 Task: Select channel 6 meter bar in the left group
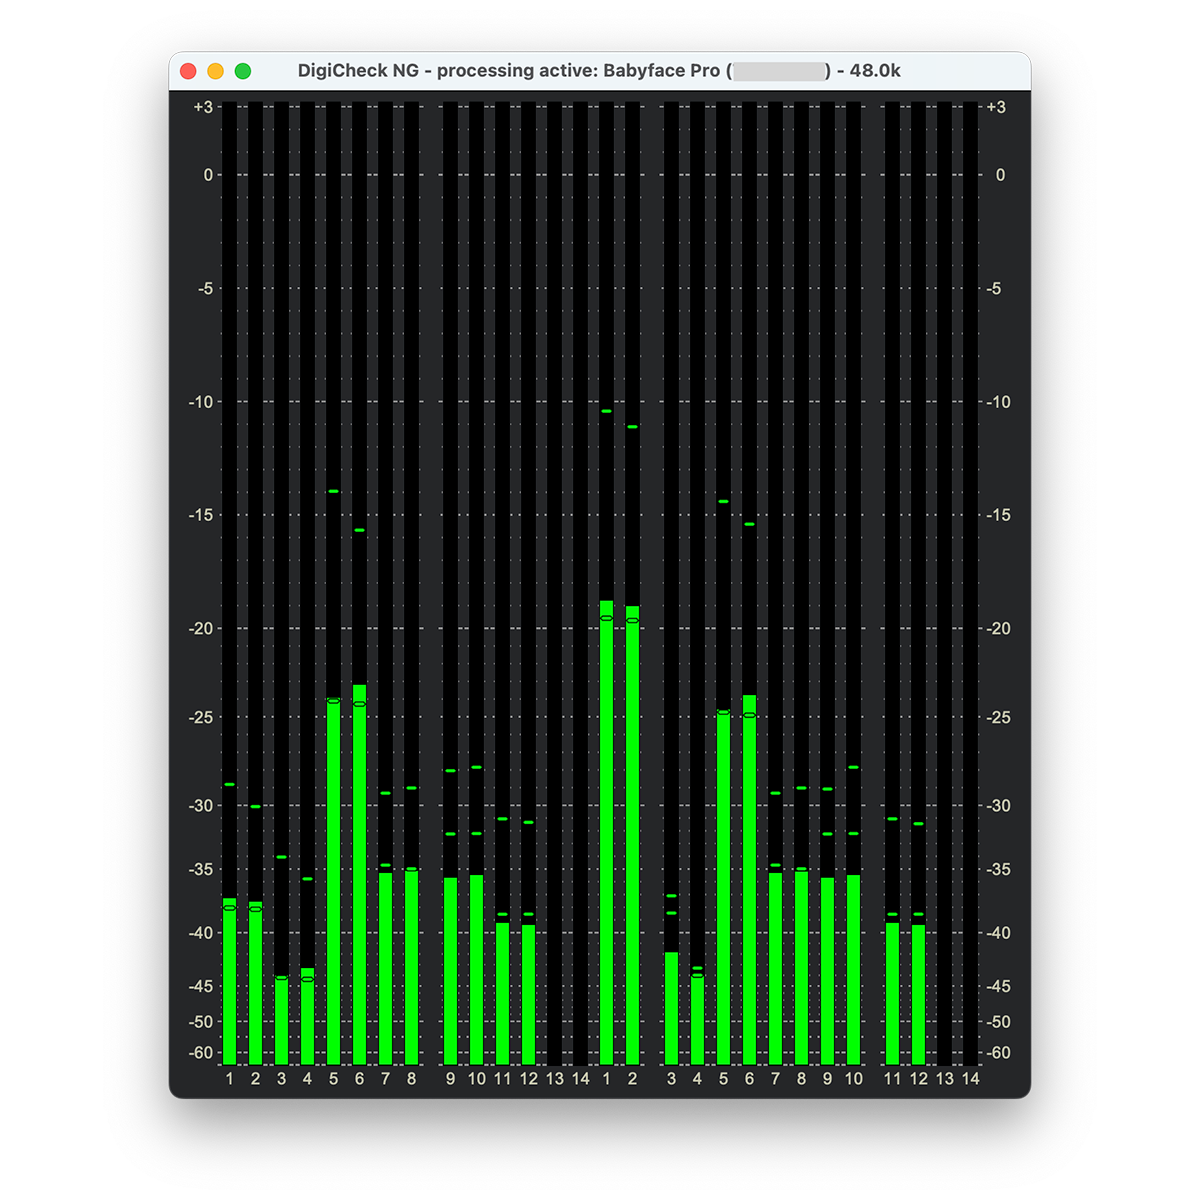click(x=359, y=875)
